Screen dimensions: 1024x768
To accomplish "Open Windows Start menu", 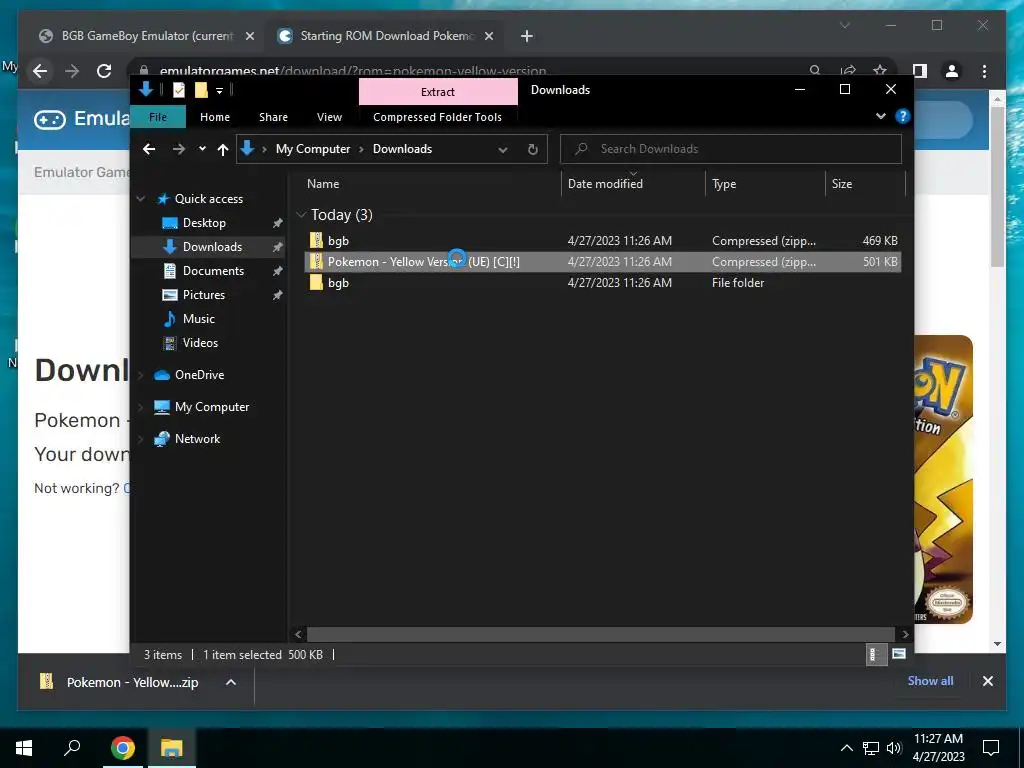I will (24, 748).
